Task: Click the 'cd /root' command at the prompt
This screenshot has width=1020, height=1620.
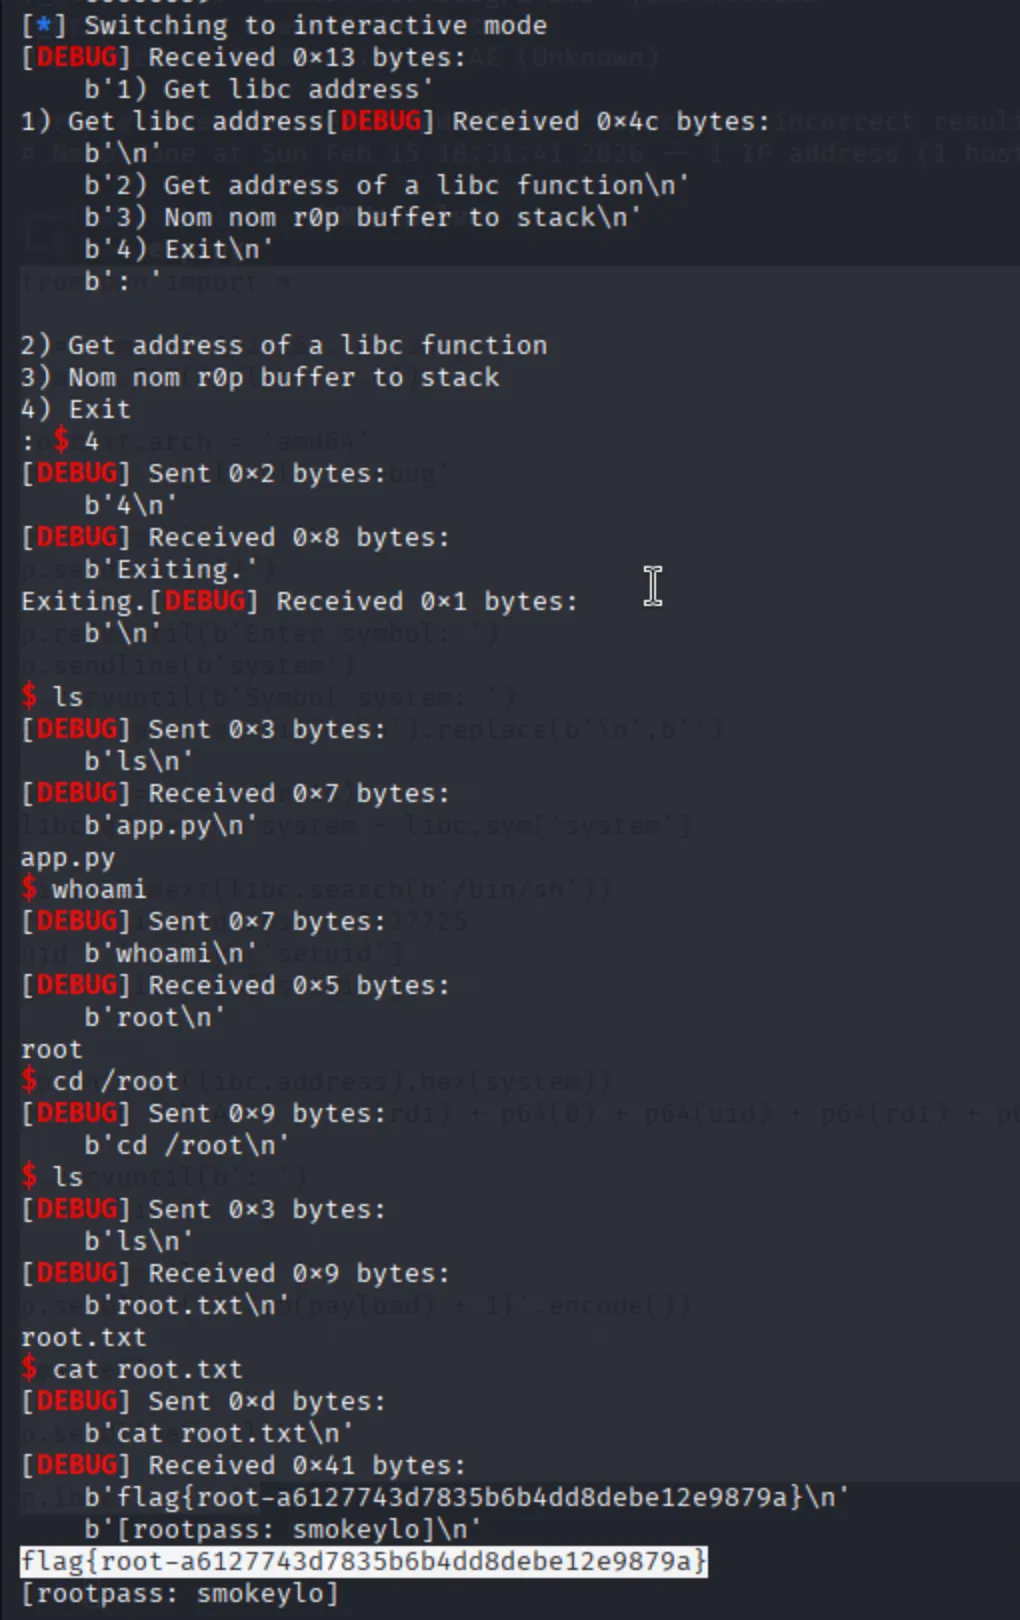Action: [x=115, y=1081]
